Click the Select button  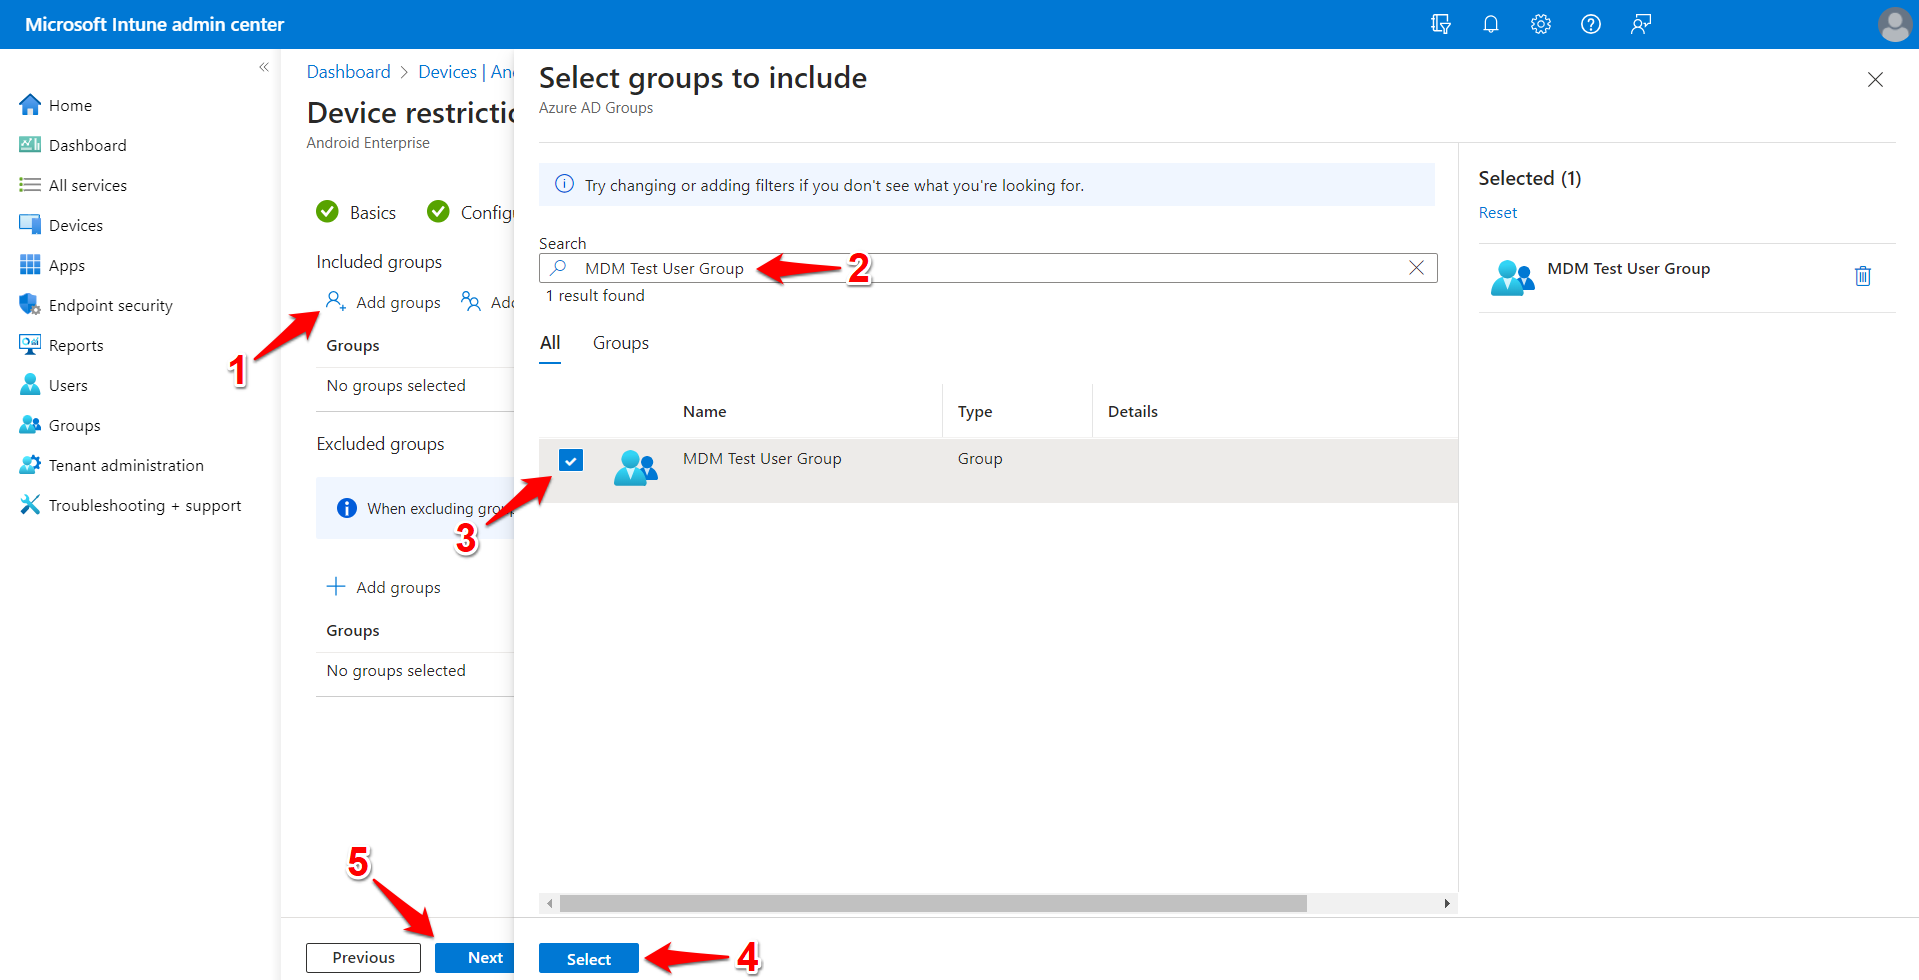pos(588,957)
